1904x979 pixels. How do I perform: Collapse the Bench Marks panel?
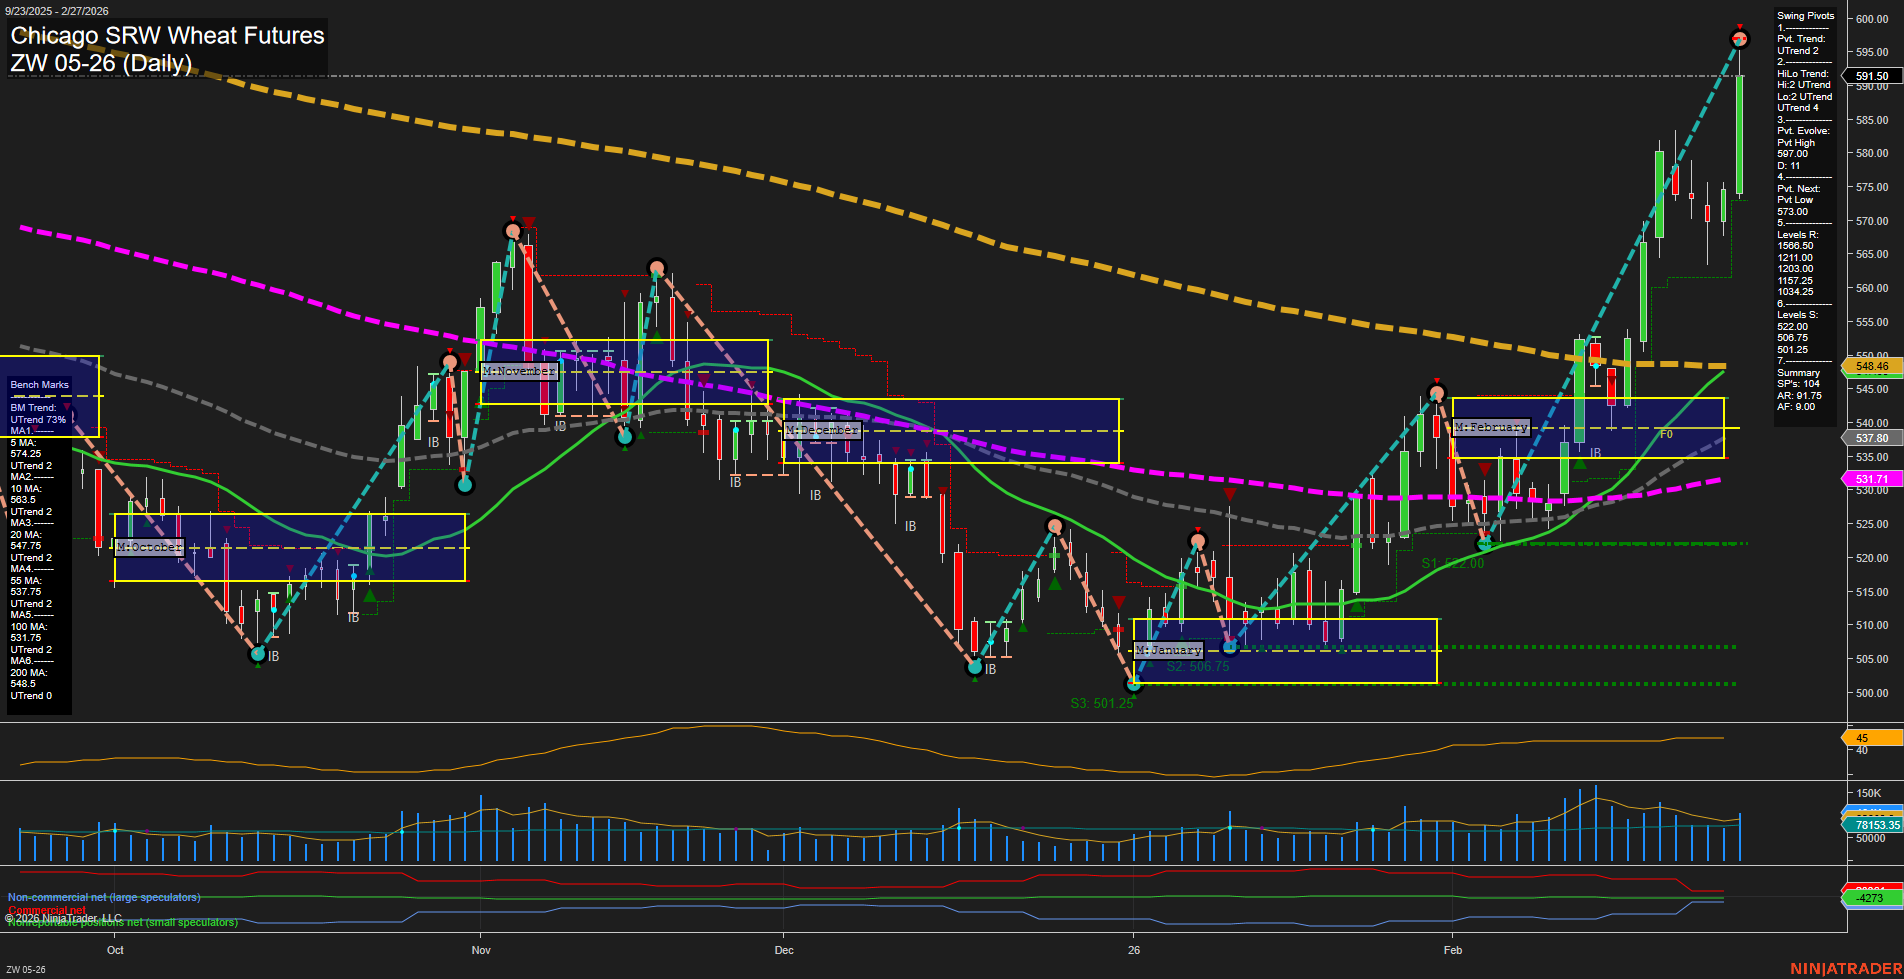click(38, 384)
